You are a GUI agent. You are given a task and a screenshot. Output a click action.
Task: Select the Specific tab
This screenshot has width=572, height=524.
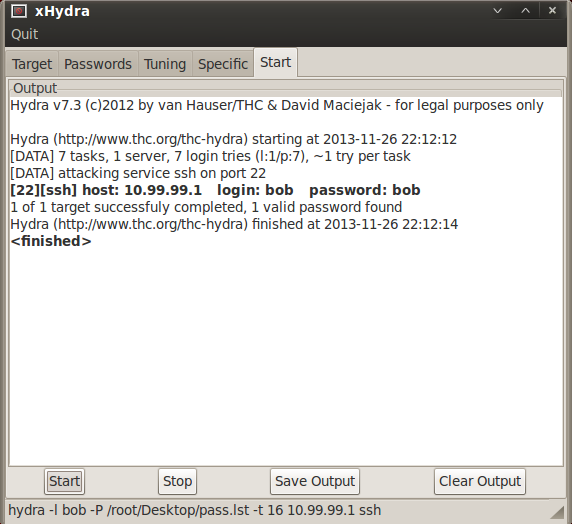223,64
